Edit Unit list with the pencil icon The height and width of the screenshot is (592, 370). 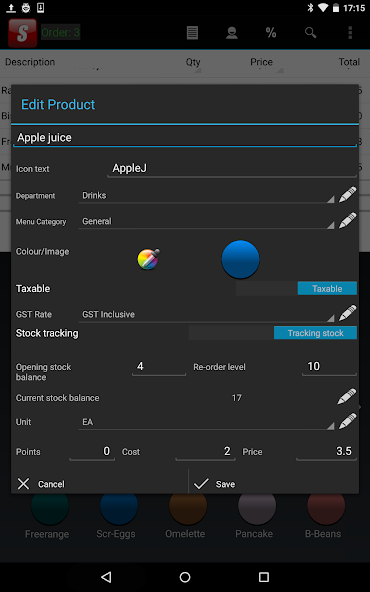pos(347,421)
